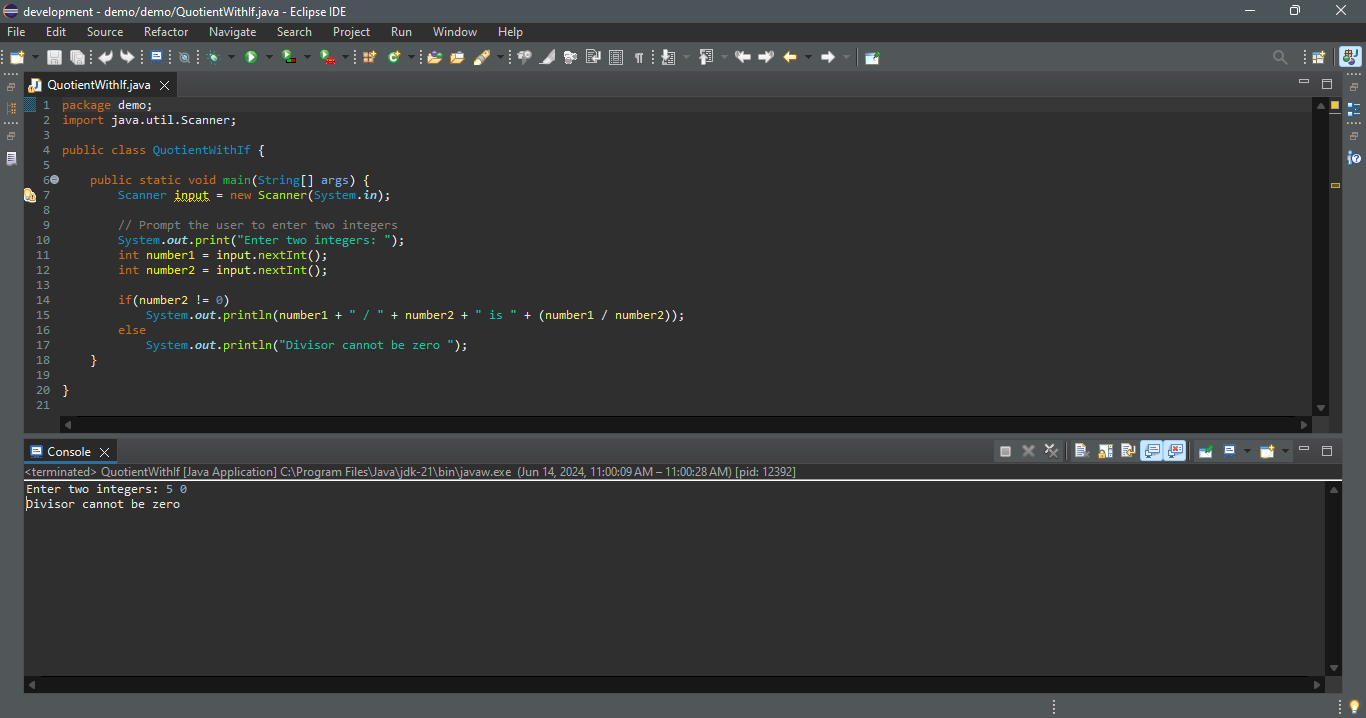The image size is (1366, 718).
Task: Click the Clear Console icon
Action: (x=1081, y=451)
